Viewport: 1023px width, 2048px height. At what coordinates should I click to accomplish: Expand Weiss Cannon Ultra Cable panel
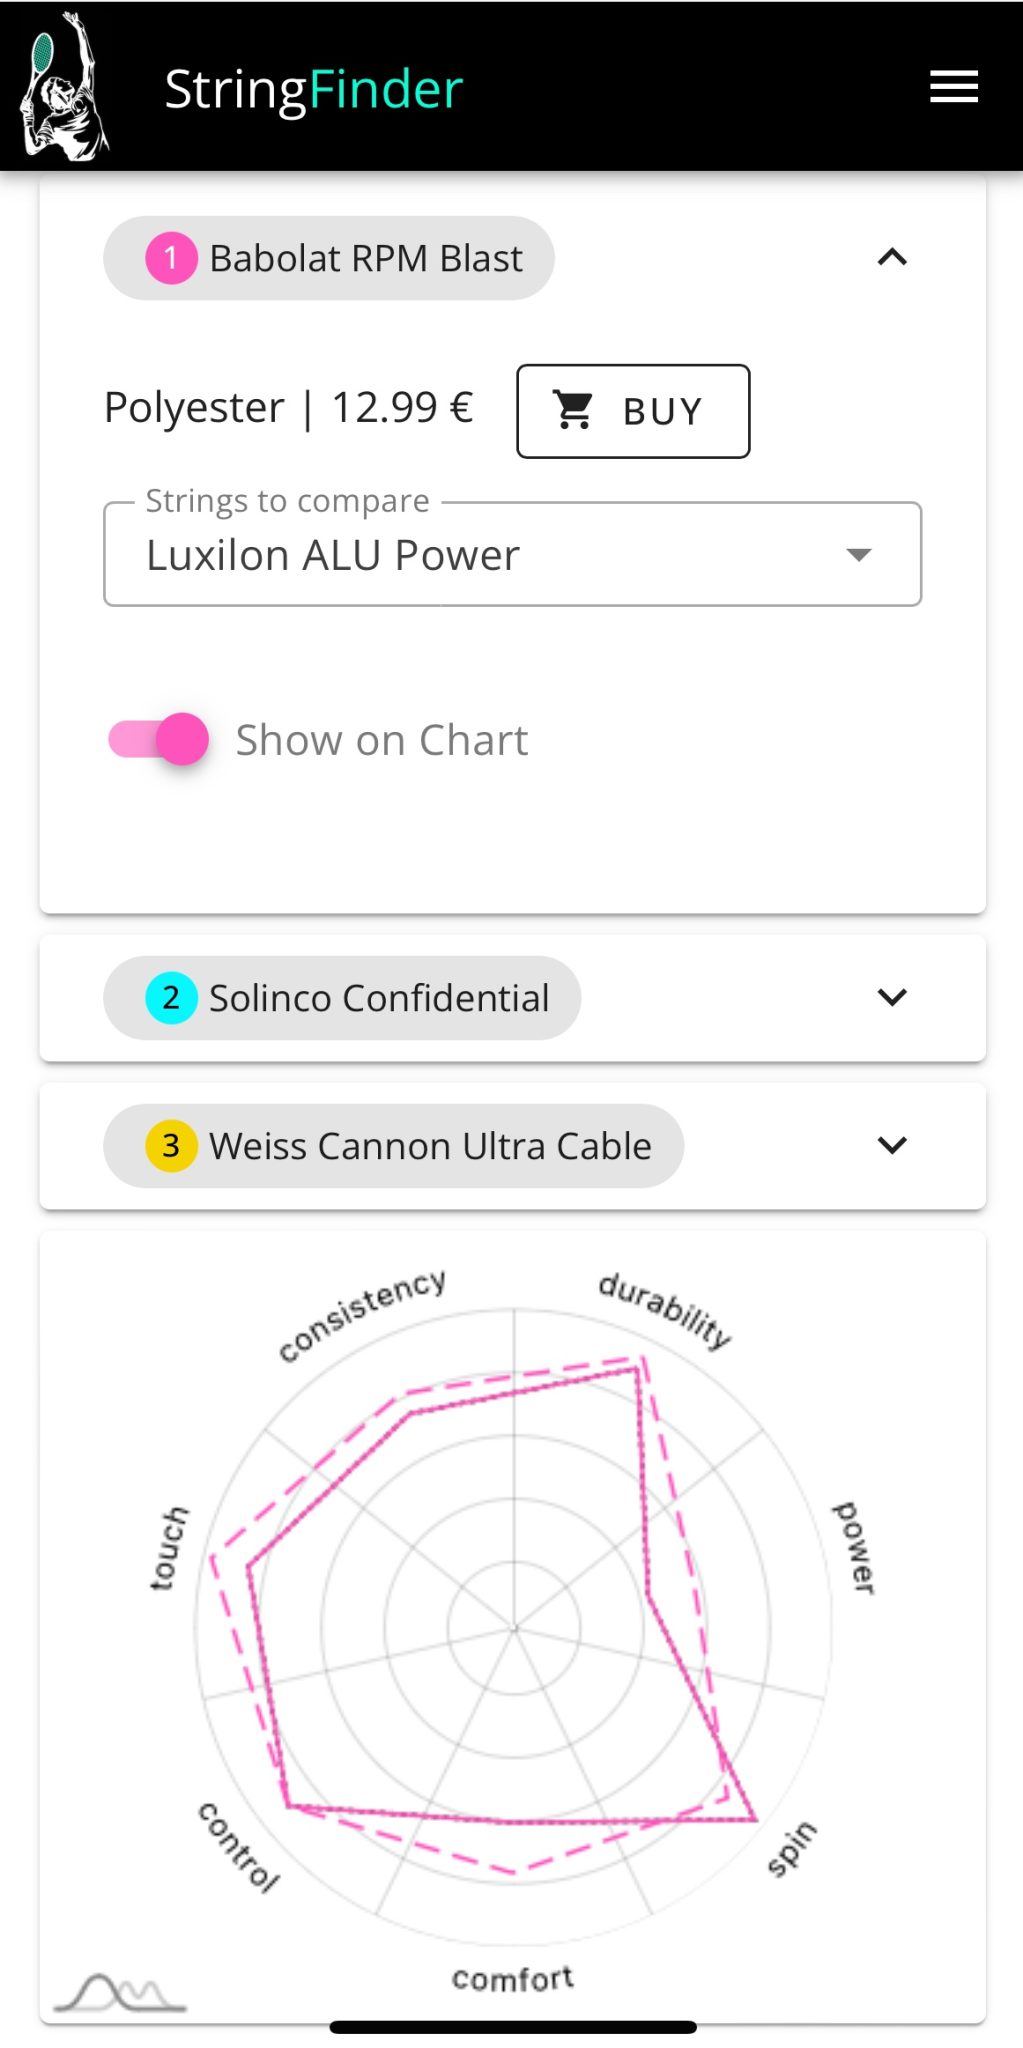[892, 1145]
